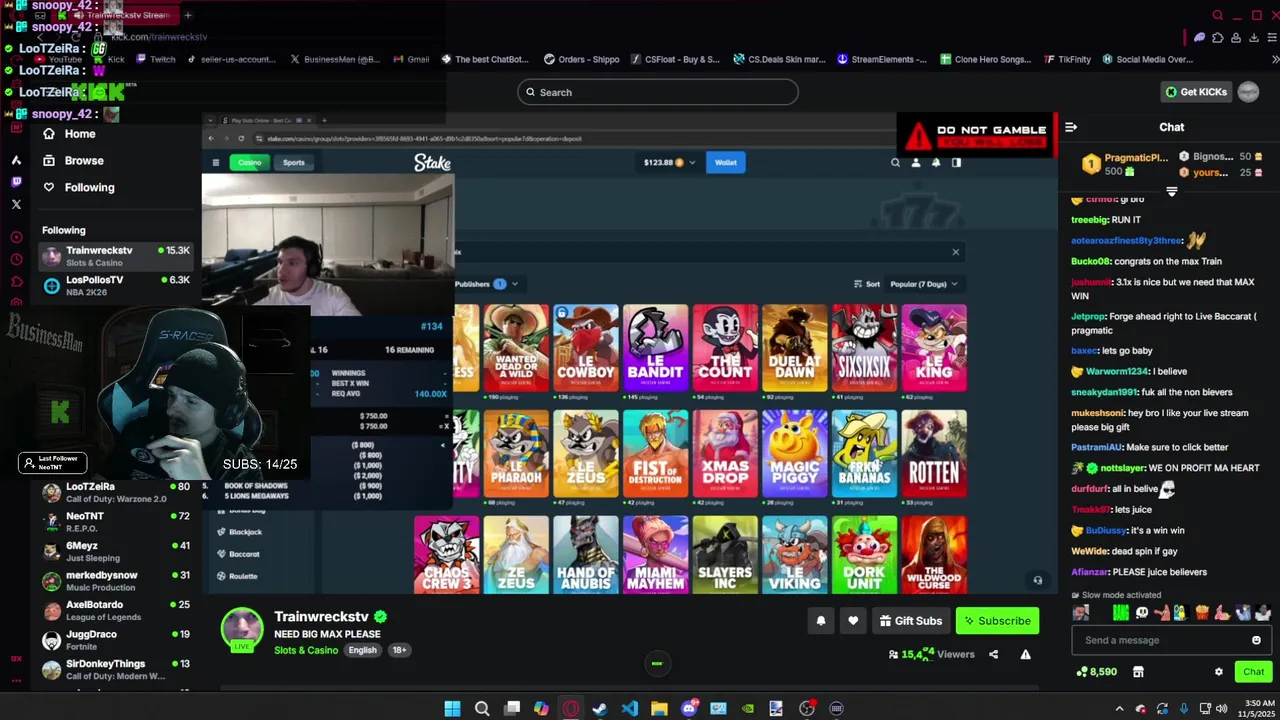Viewport: 1280px width, 720px height.
Task: Click the Gift Subs button
Action: tap(910, 621)
